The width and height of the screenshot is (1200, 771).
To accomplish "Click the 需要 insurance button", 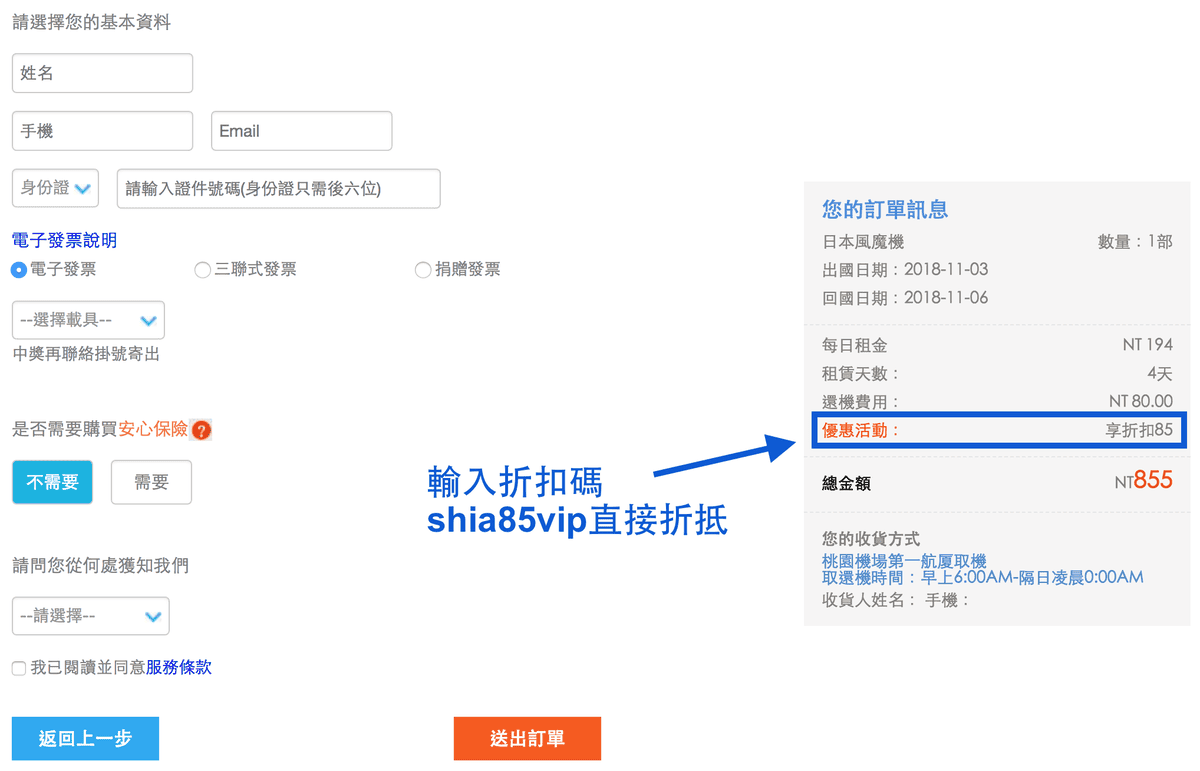I will (151, 481).
